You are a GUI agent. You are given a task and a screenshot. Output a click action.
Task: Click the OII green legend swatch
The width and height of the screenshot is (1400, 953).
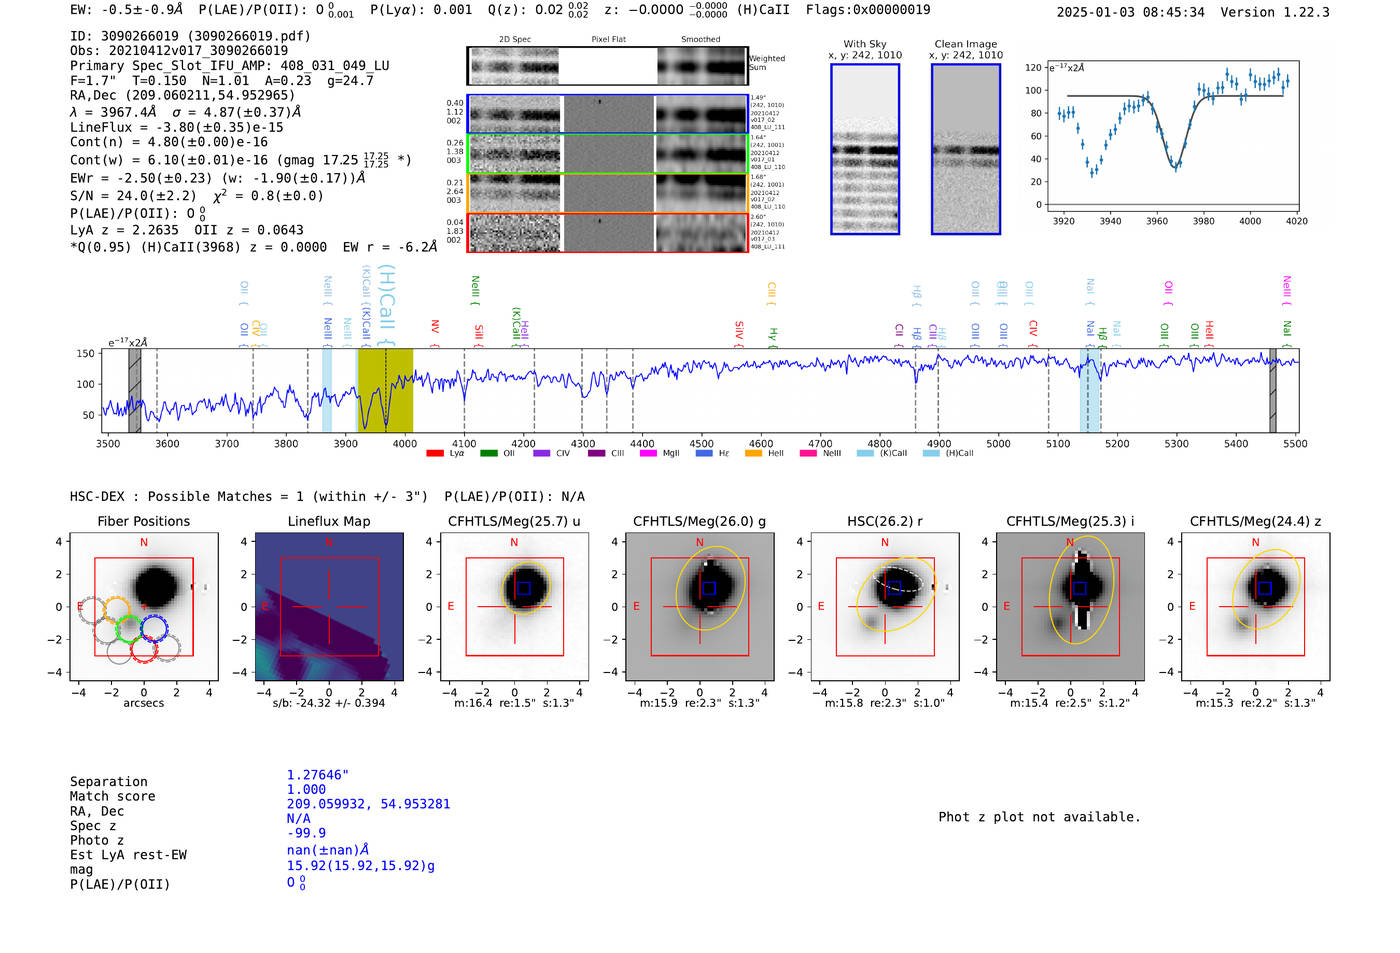[489, 453]
